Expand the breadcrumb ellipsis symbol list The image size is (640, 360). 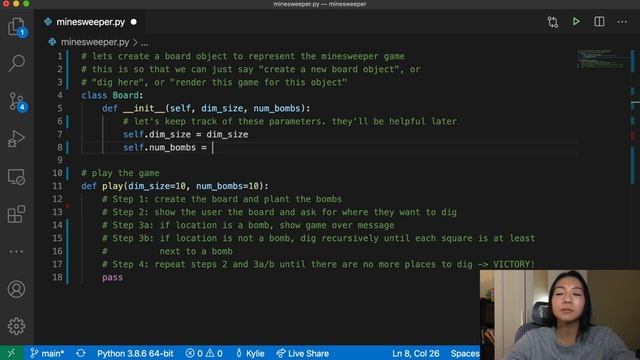[144, 42]
